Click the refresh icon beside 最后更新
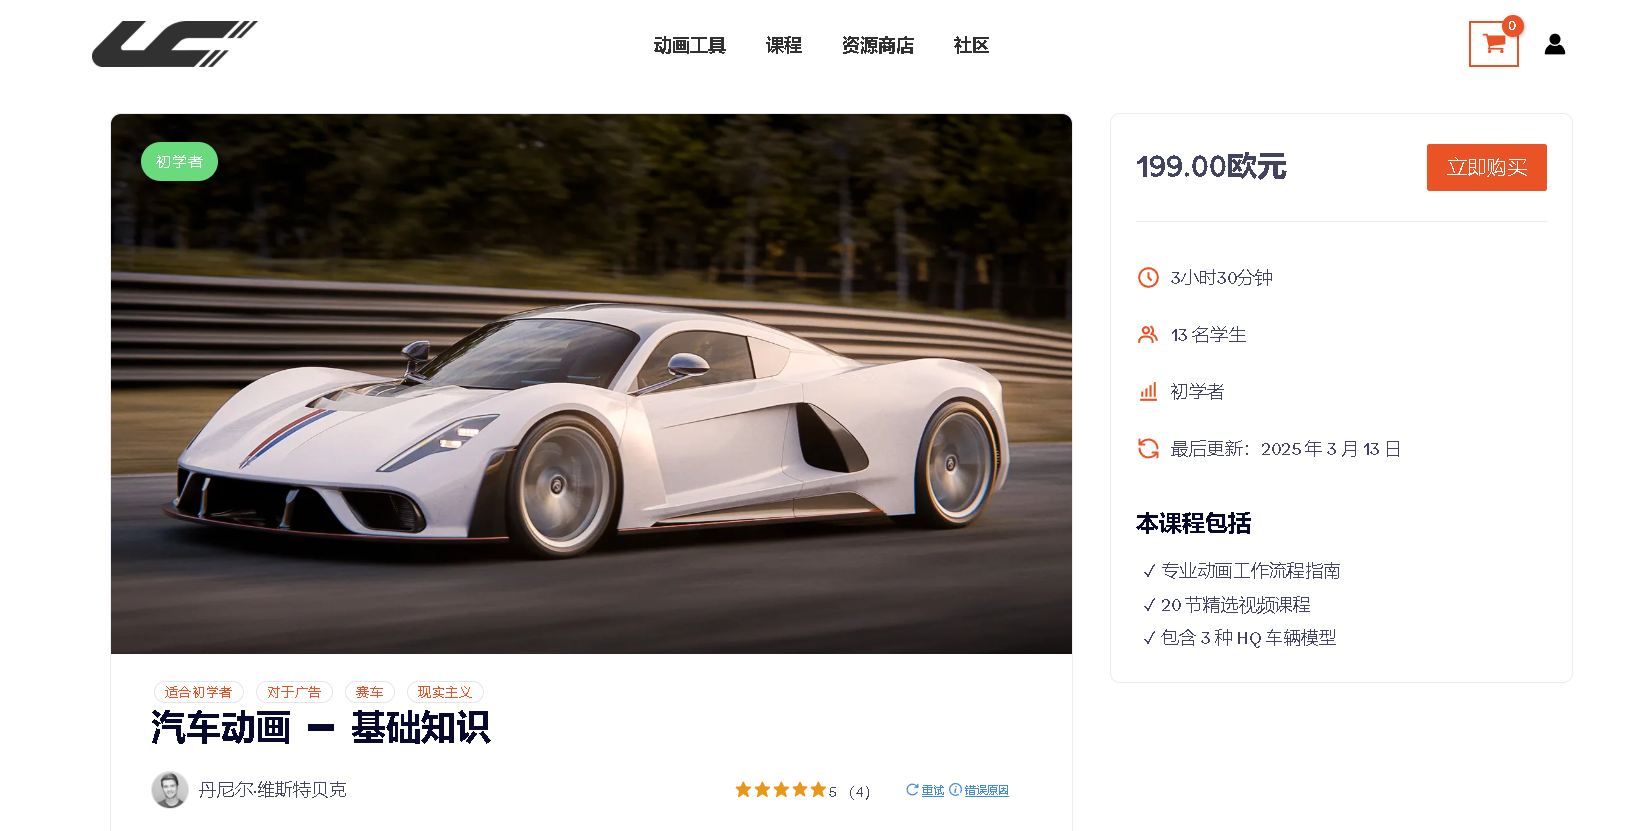Image resolution: width=1649 pixels, height=831 pixels. tap(1148, 449)
